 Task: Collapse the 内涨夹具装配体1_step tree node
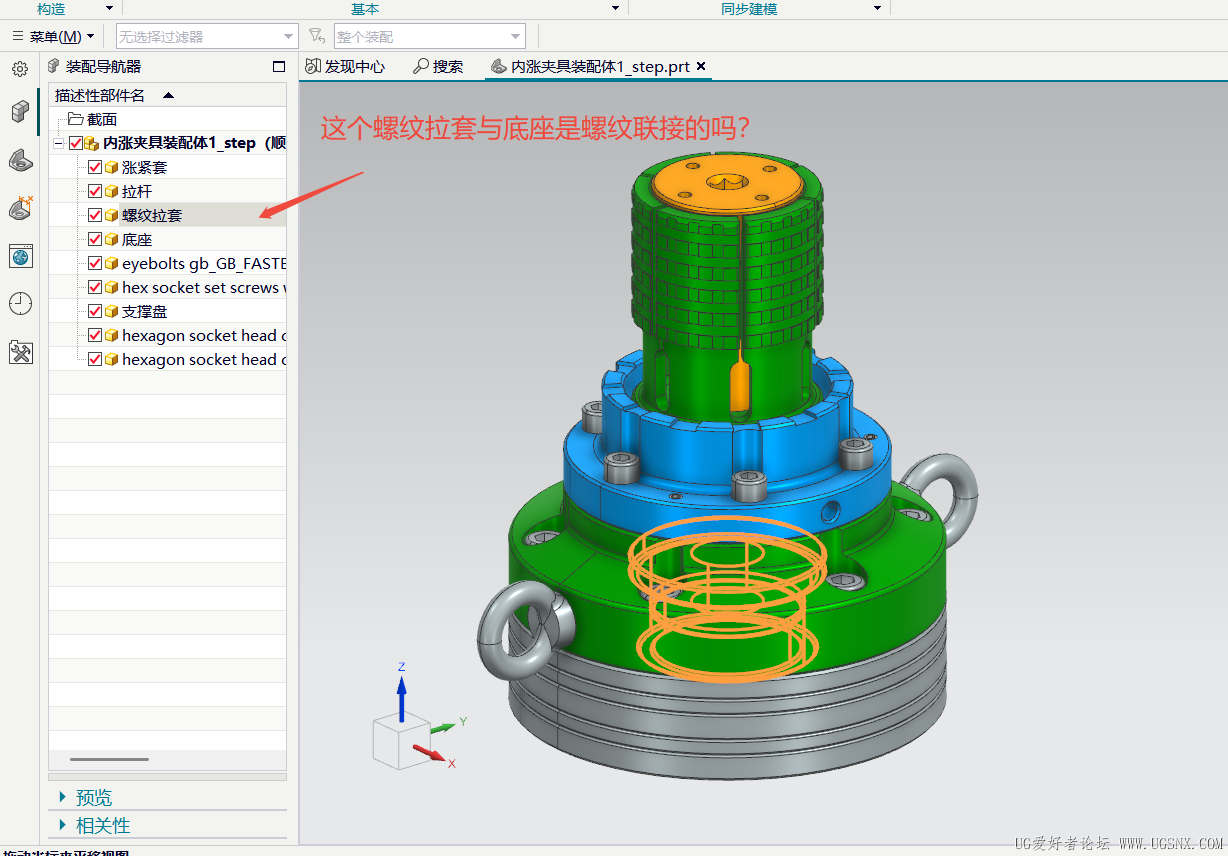pyautogui.click(x=59, y=144)
